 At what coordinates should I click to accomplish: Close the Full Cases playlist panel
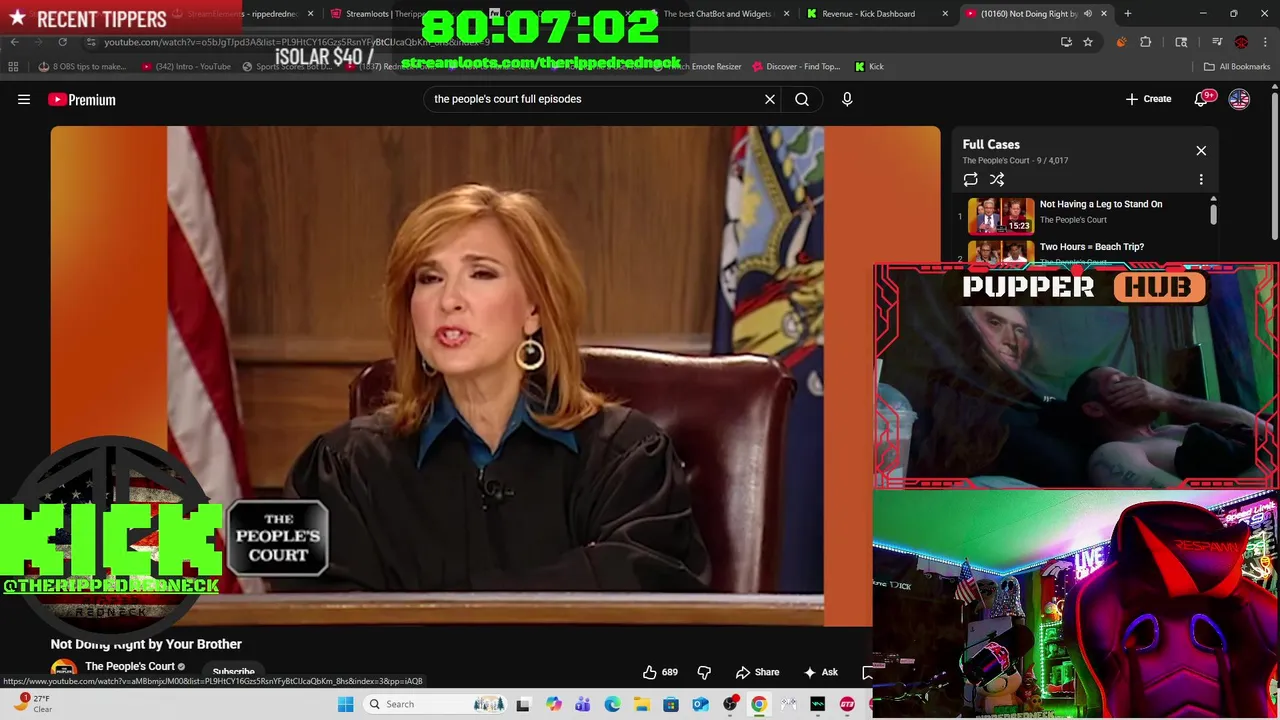pyautogui.click(x=1201, y=151)
